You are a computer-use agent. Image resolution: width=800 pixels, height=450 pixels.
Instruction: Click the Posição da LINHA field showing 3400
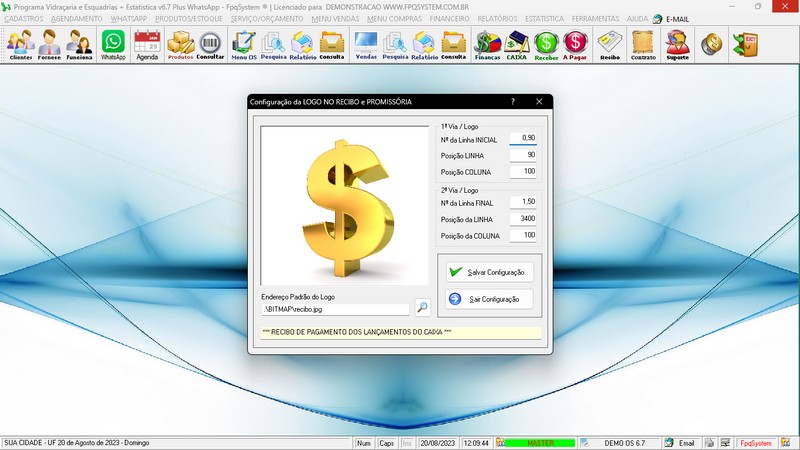[523, 218]
